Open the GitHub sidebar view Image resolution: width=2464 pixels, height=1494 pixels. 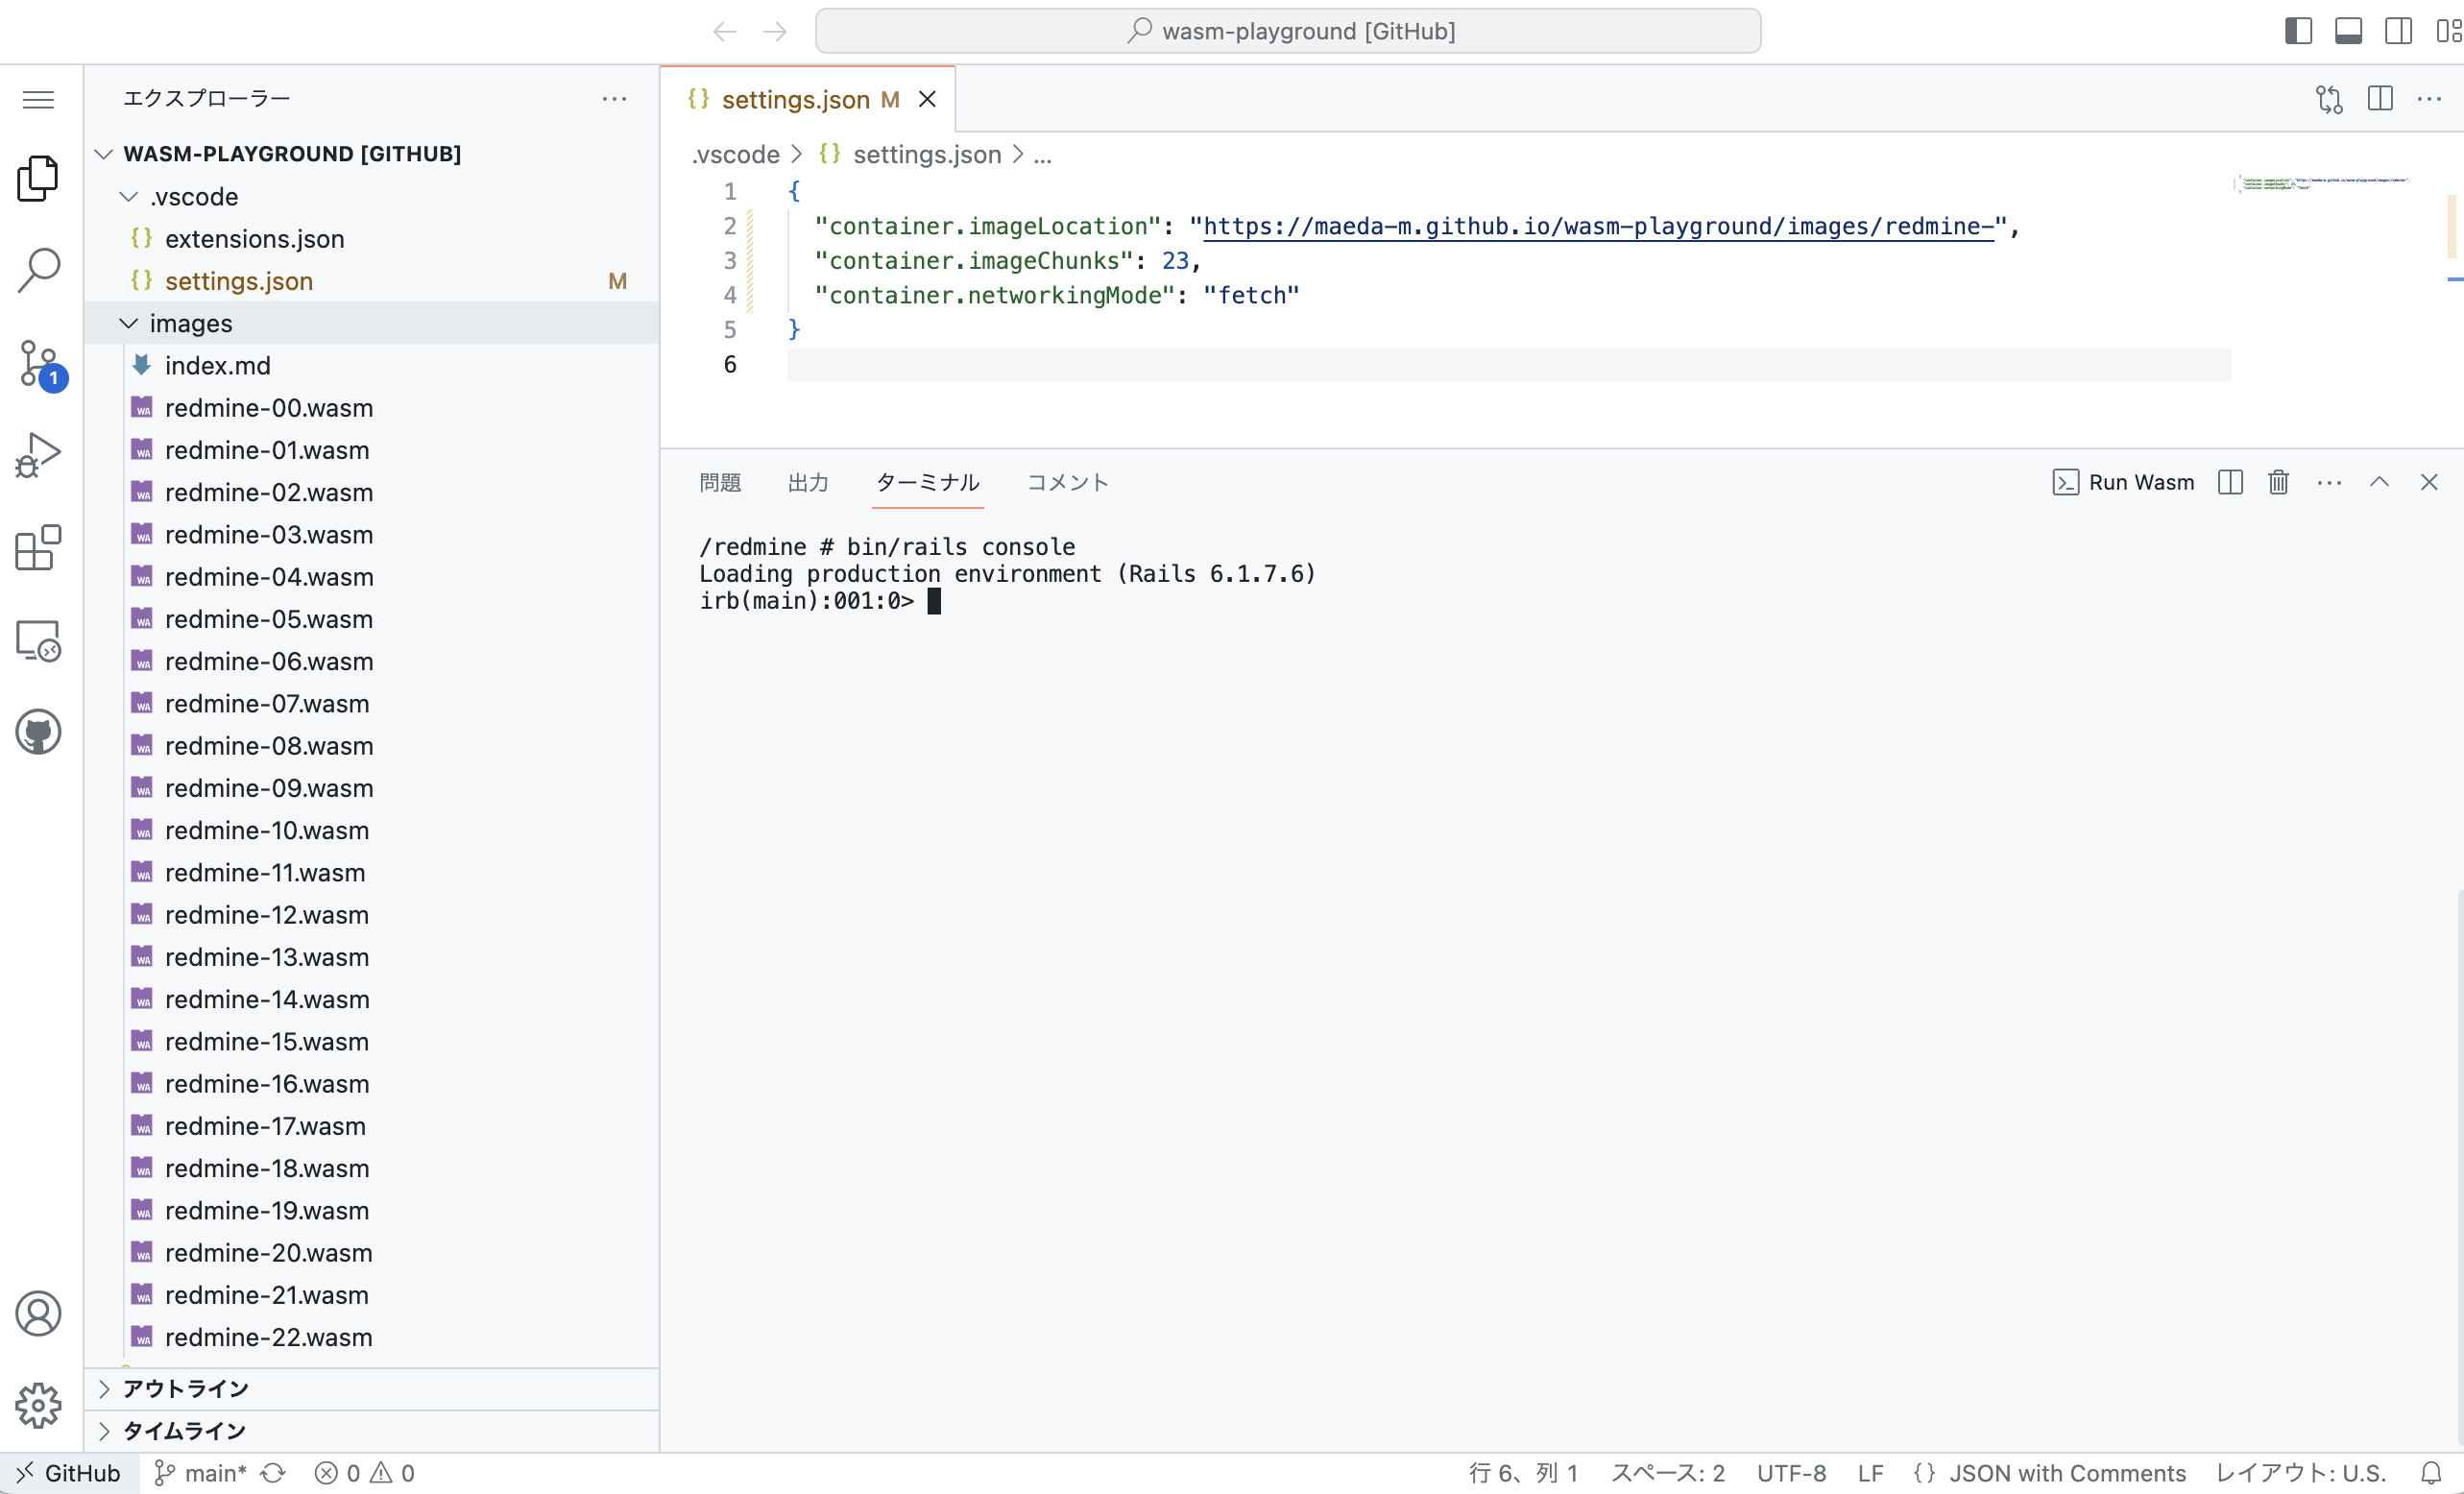point(38,731)
